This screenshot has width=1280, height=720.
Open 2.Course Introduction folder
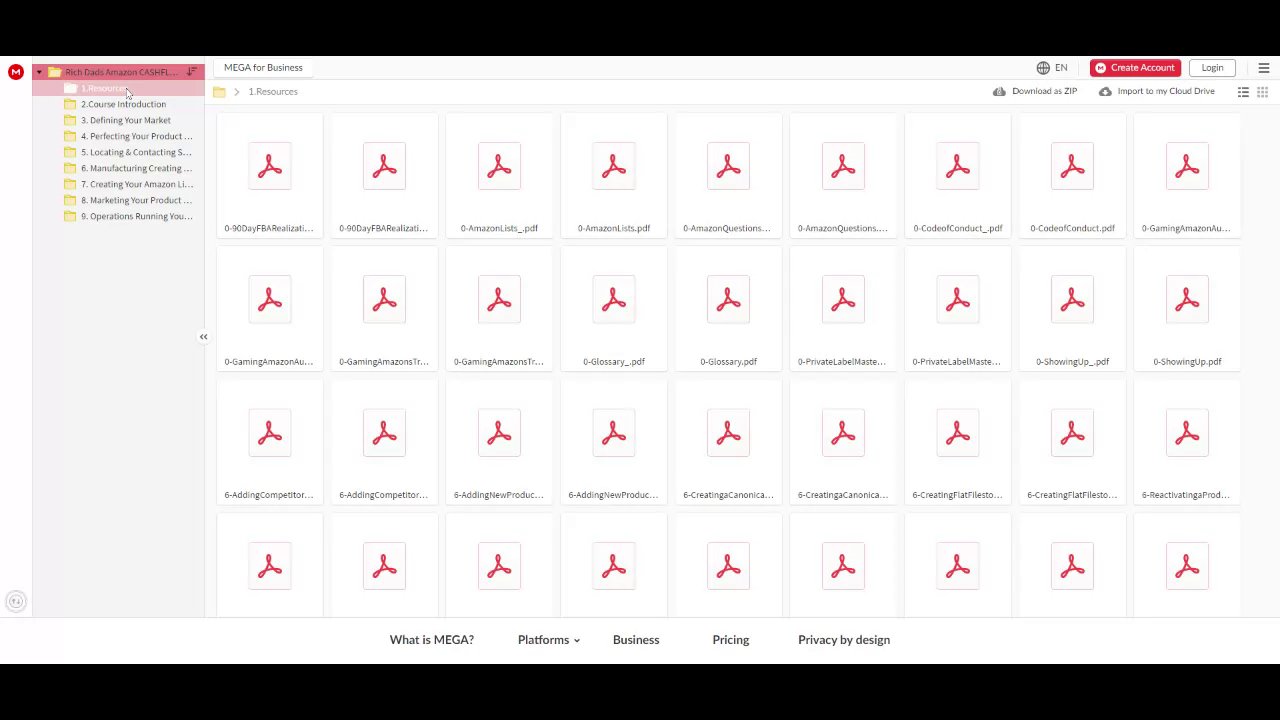pyautogui.click(x=118, y=104)
